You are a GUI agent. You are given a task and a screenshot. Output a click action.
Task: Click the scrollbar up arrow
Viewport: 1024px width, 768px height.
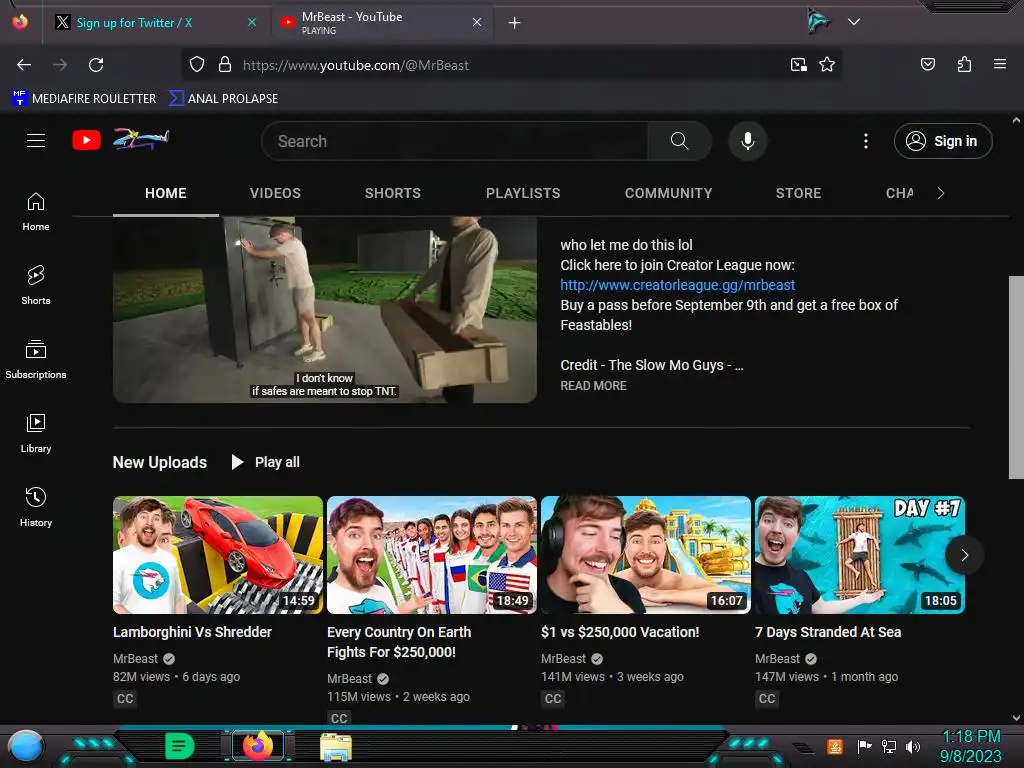coord(1016,120)
